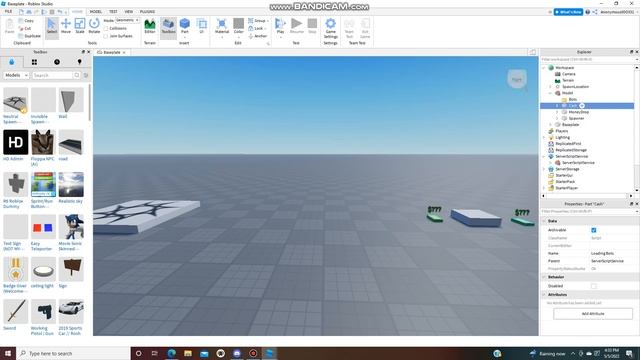Open the Windows Start menu
640x360 pixels.
pyautogui.click(x=8, y=353)
